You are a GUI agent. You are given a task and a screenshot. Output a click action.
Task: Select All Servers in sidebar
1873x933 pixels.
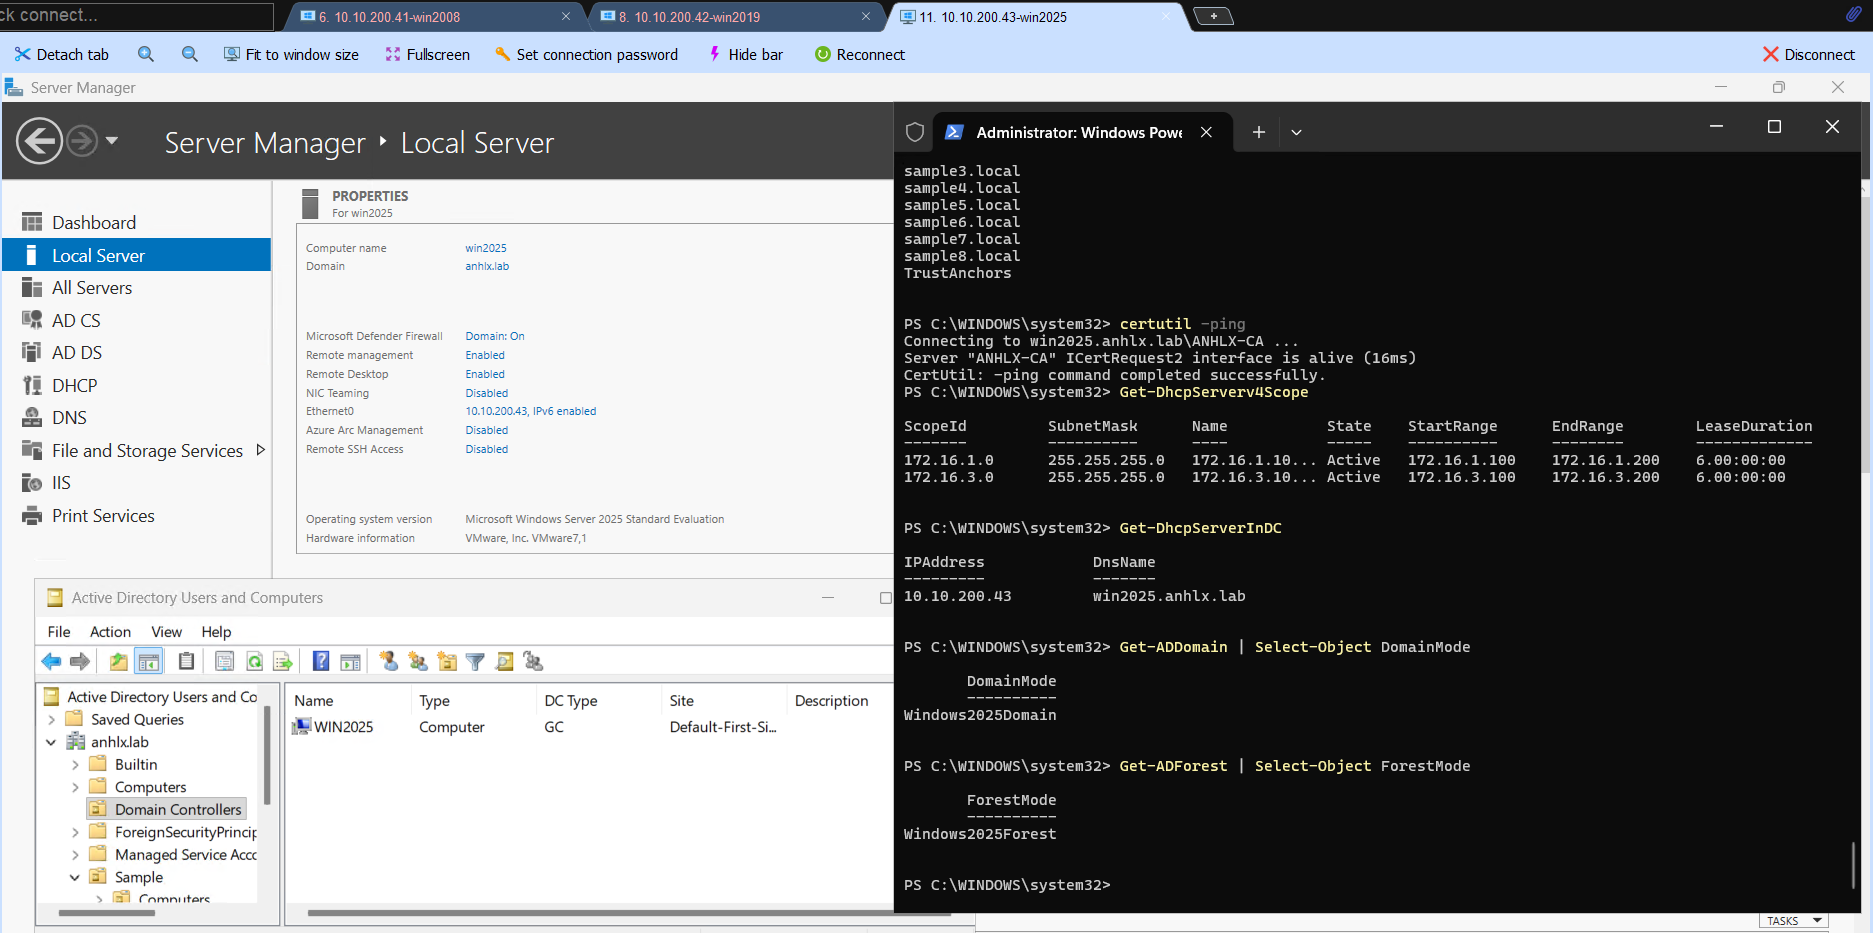click(92, 287)
